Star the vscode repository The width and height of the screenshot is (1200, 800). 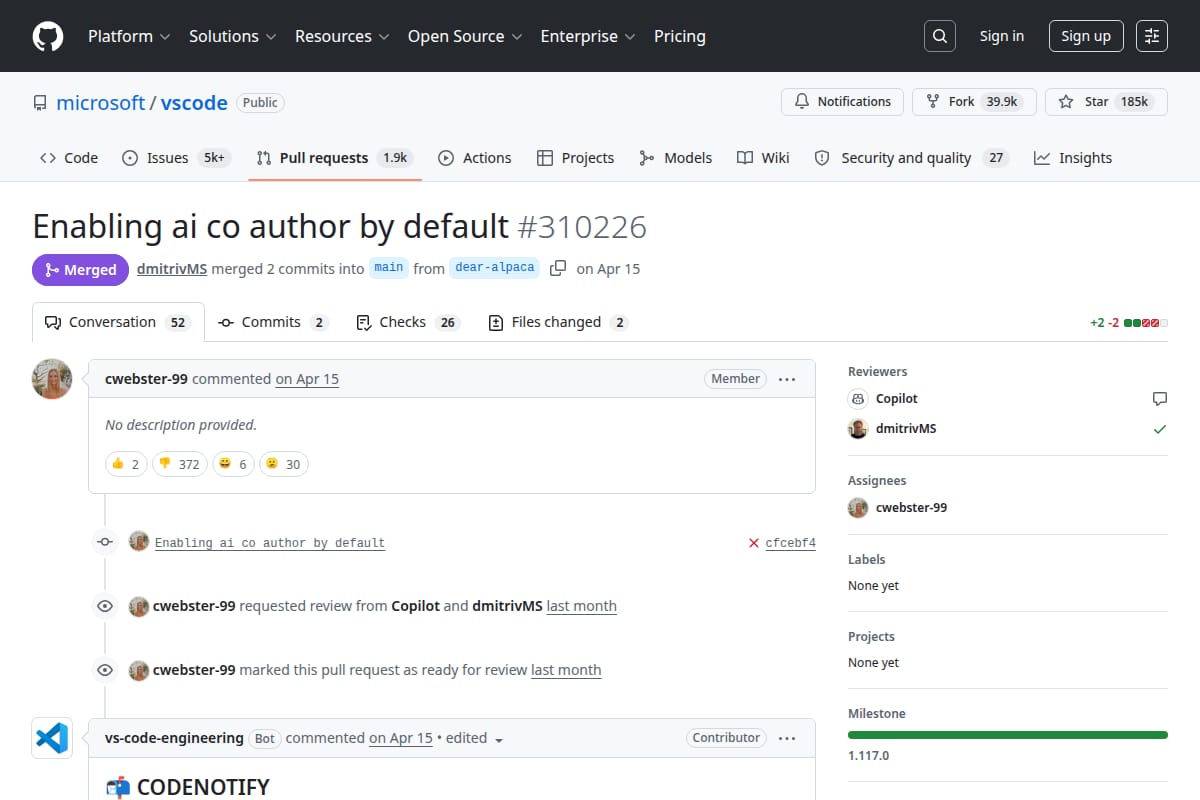click(x=1106, y=102)
